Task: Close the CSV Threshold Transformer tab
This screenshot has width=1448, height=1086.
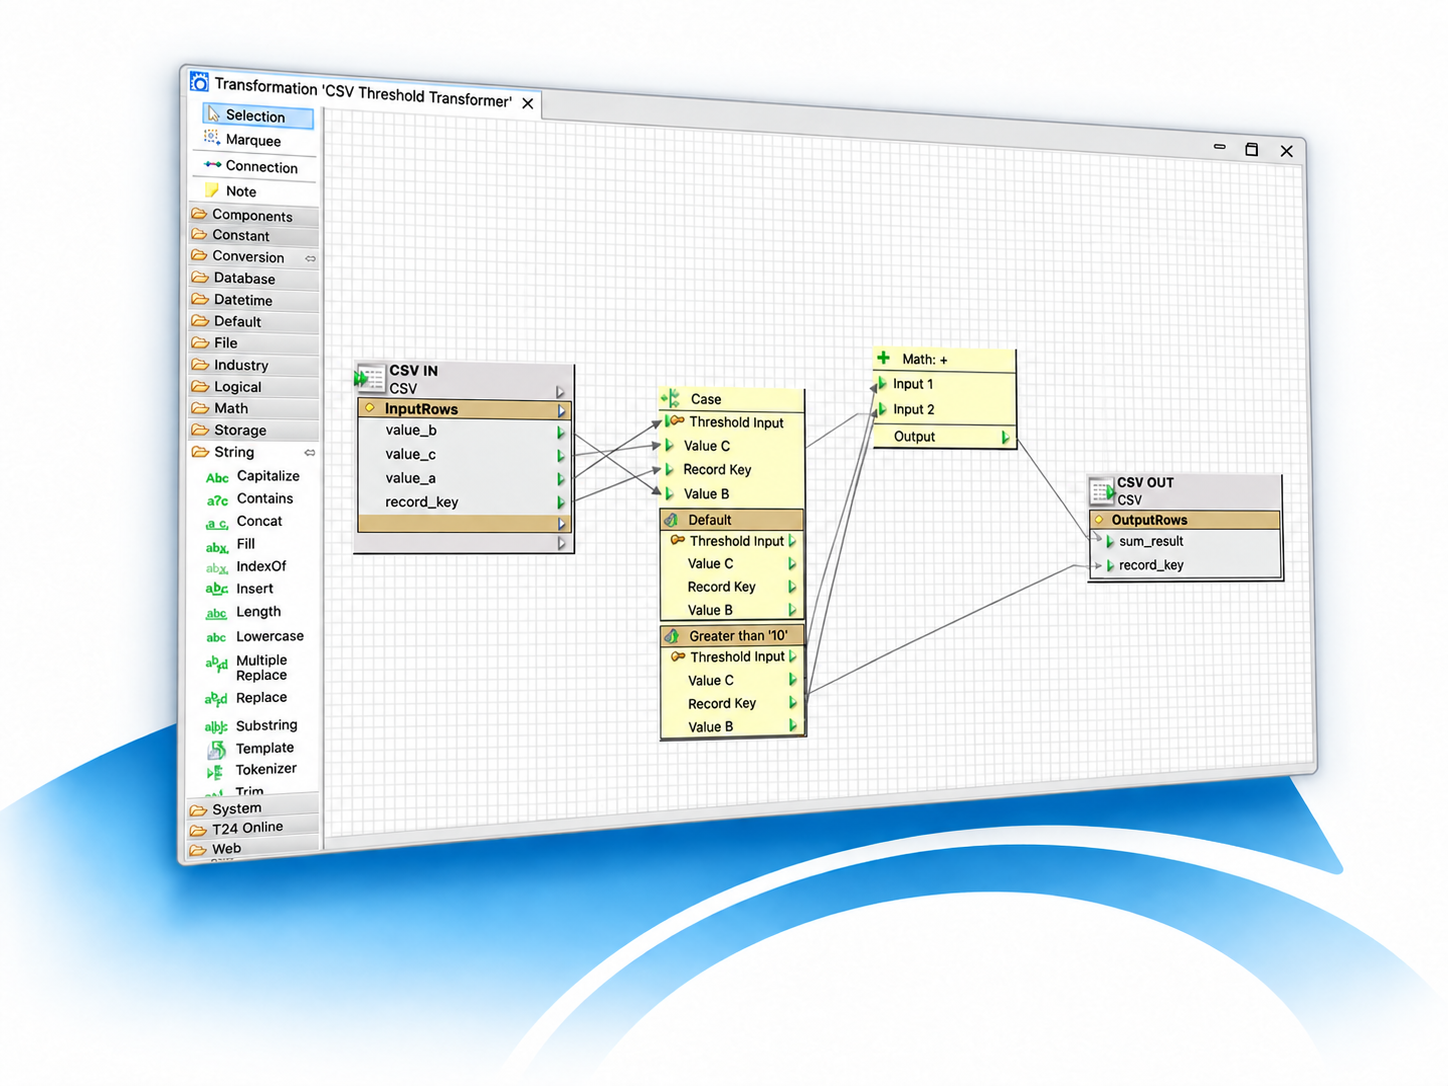Action: click(x=528, y=103)
